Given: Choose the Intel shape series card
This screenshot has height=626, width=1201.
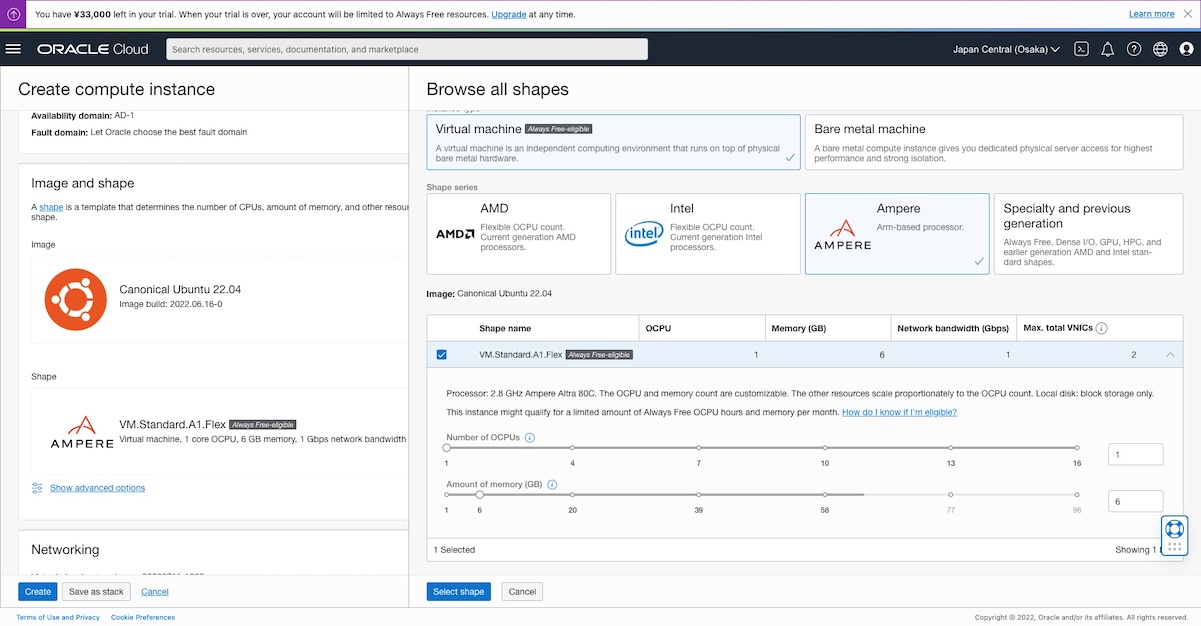Looking at the screenshot, I should (x=707, y=234).
